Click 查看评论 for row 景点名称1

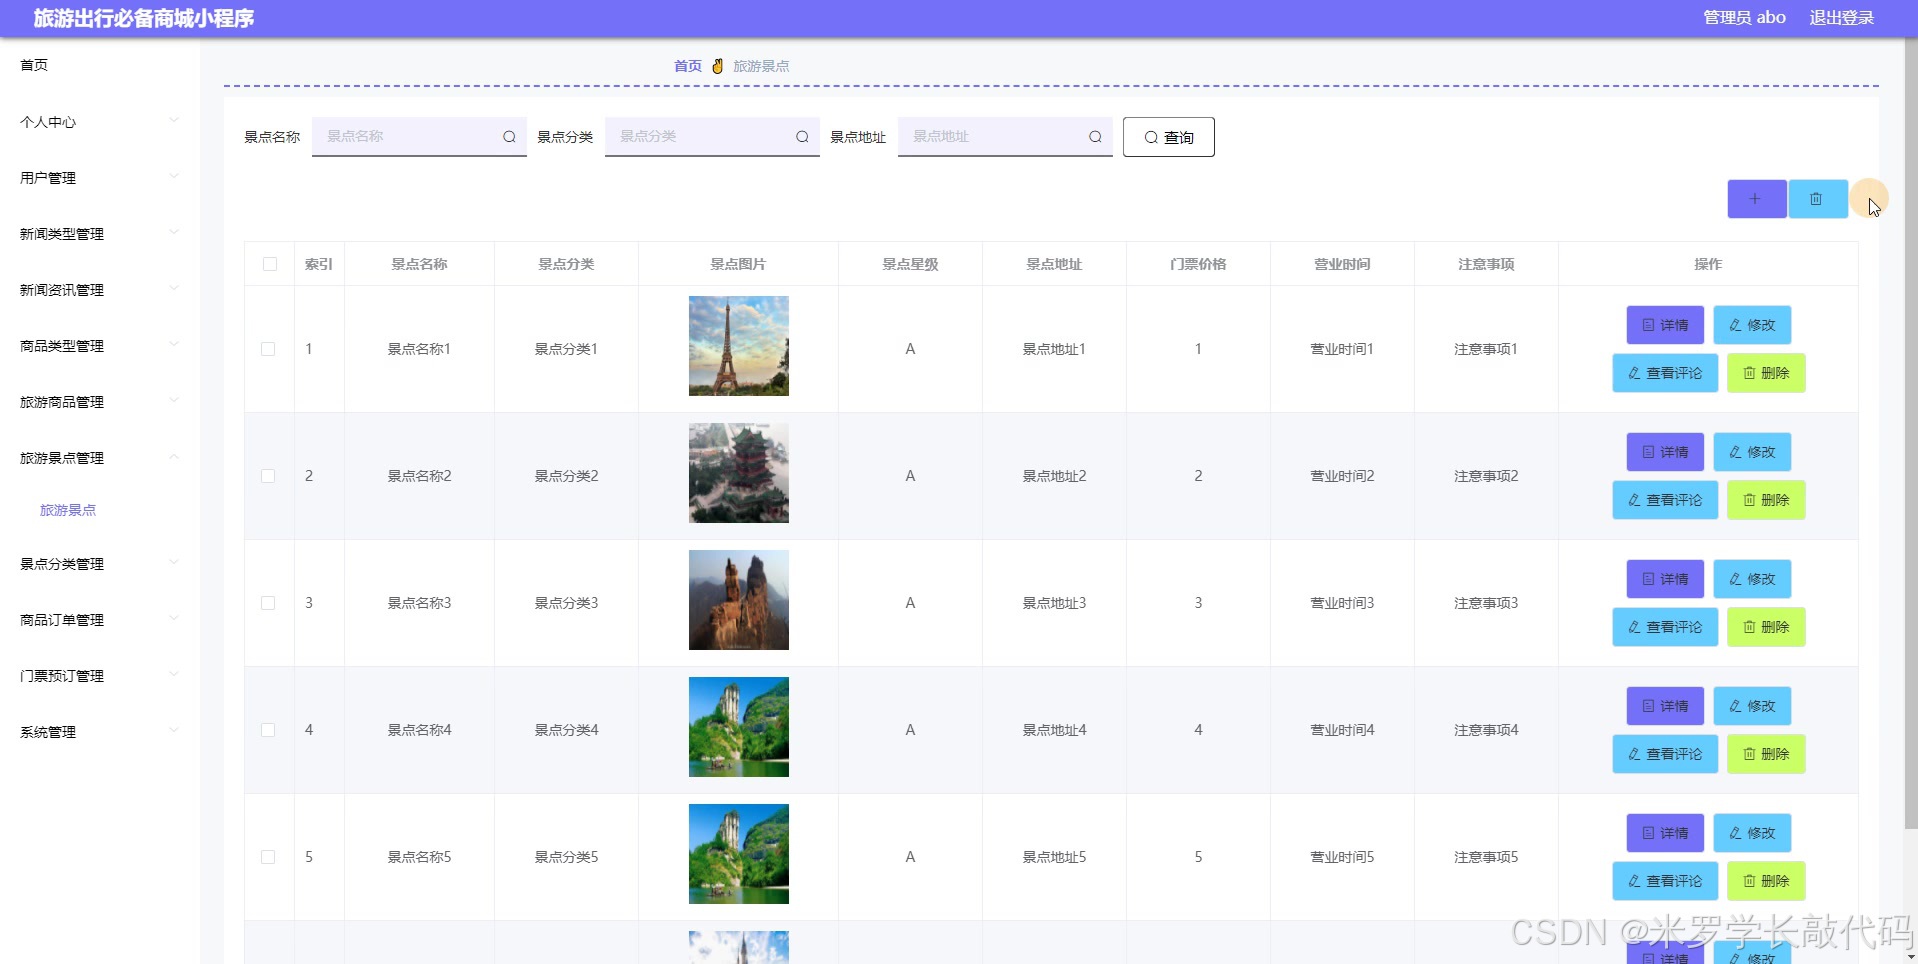pos(1665,373)
